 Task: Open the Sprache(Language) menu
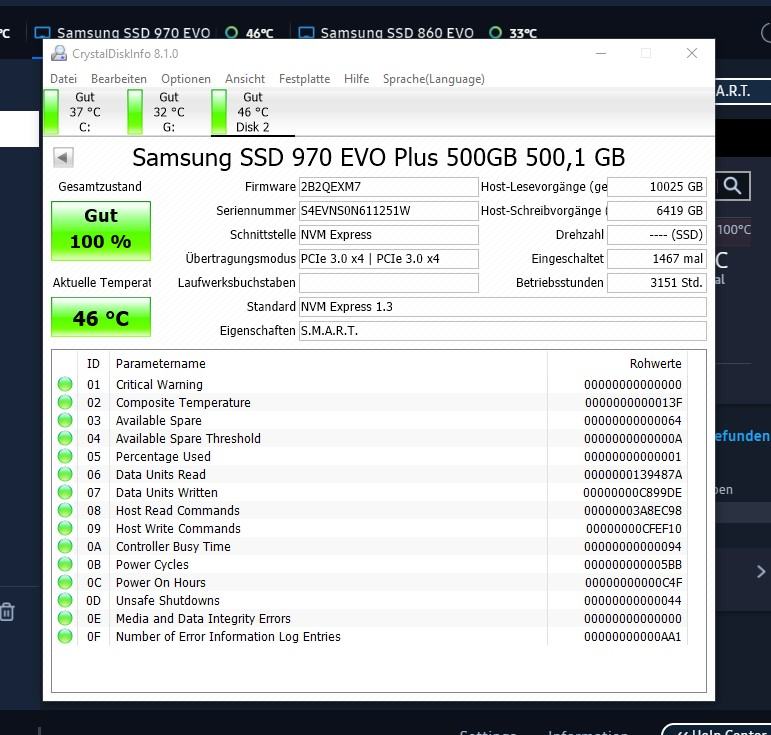tap(434, 79)
